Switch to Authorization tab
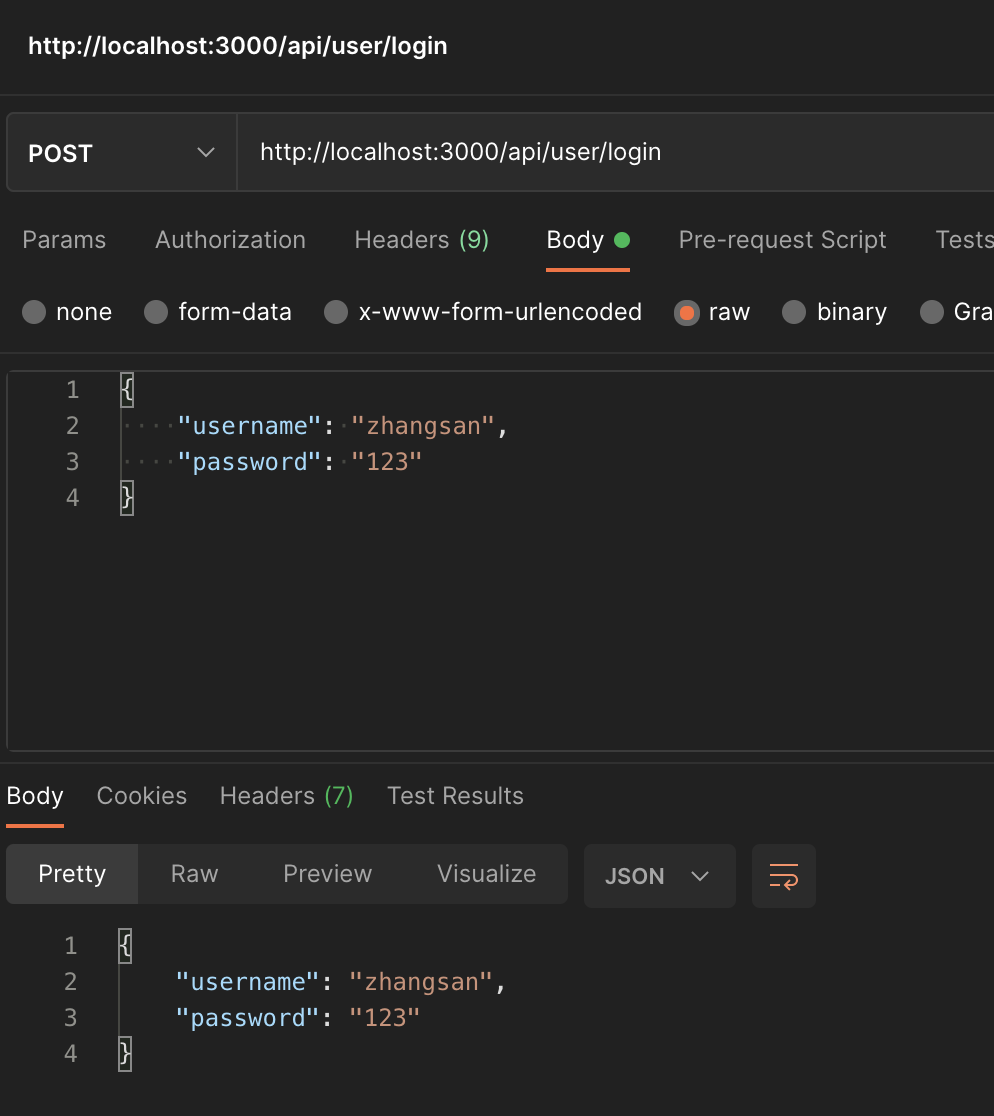This screenshot has width=994, height=1116. [230, 240]
